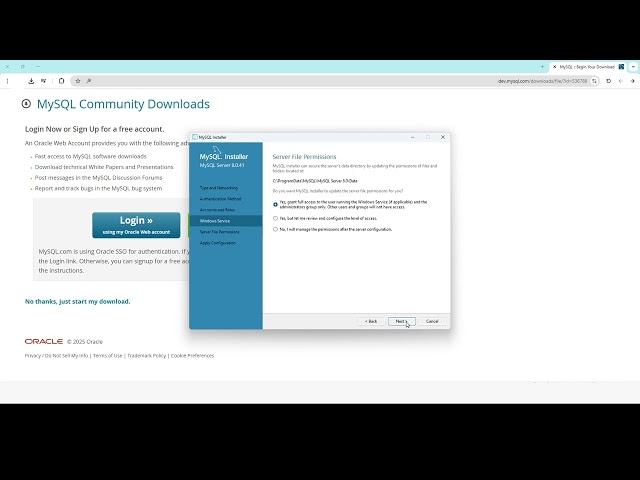Open the tab search dropdown arrow
Image resolution: width=640 pixels, height=480 pixels.
click(x=633, y=67)
